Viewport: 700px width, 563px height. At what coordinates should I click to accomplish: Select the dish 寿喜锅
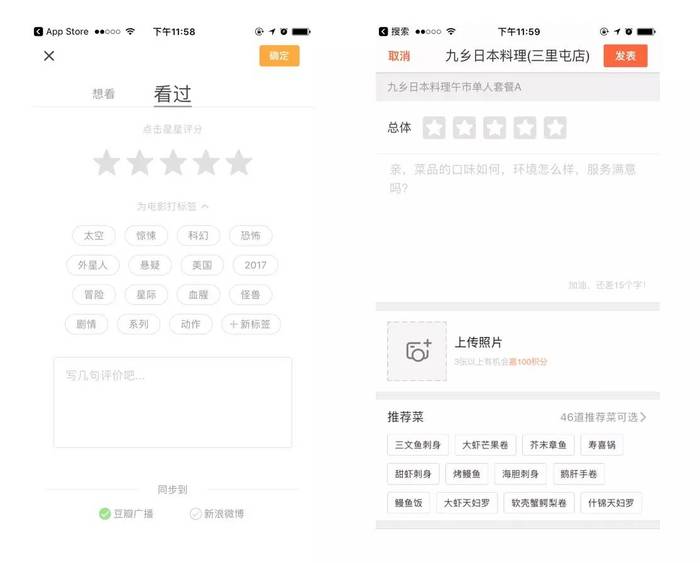click(x=602, y=445)
